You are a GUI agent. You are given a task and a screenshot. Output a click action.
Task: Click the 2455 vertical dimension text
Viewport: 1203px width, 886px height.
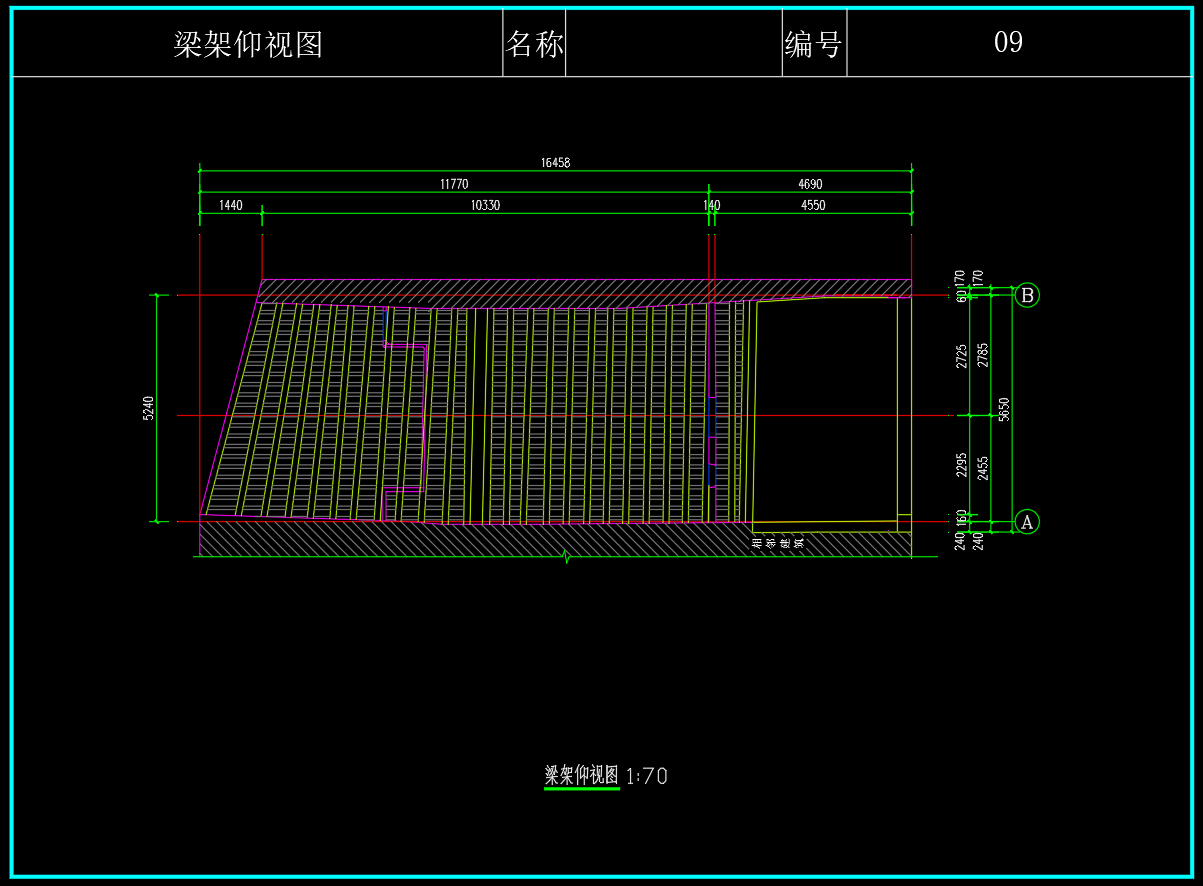[x=983, y=468]
